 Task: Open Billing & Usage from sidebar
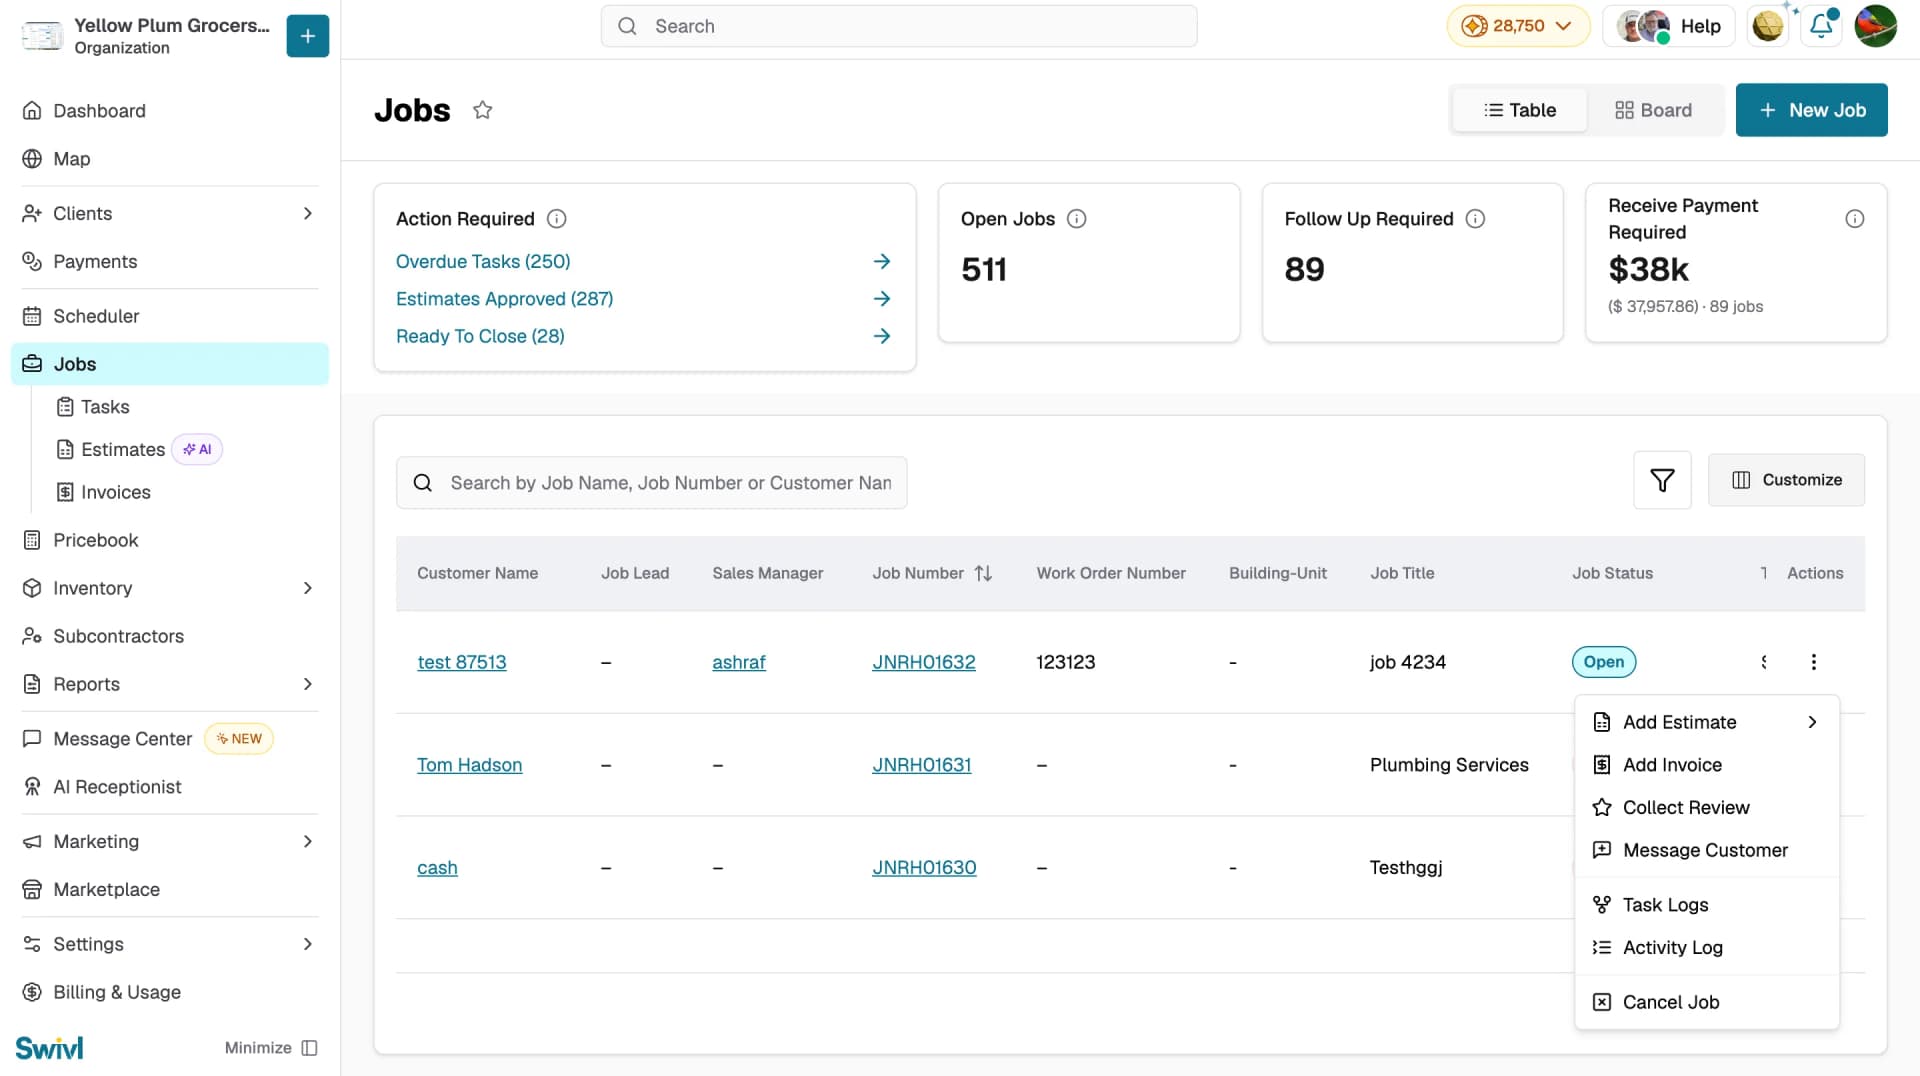(170, 992)
